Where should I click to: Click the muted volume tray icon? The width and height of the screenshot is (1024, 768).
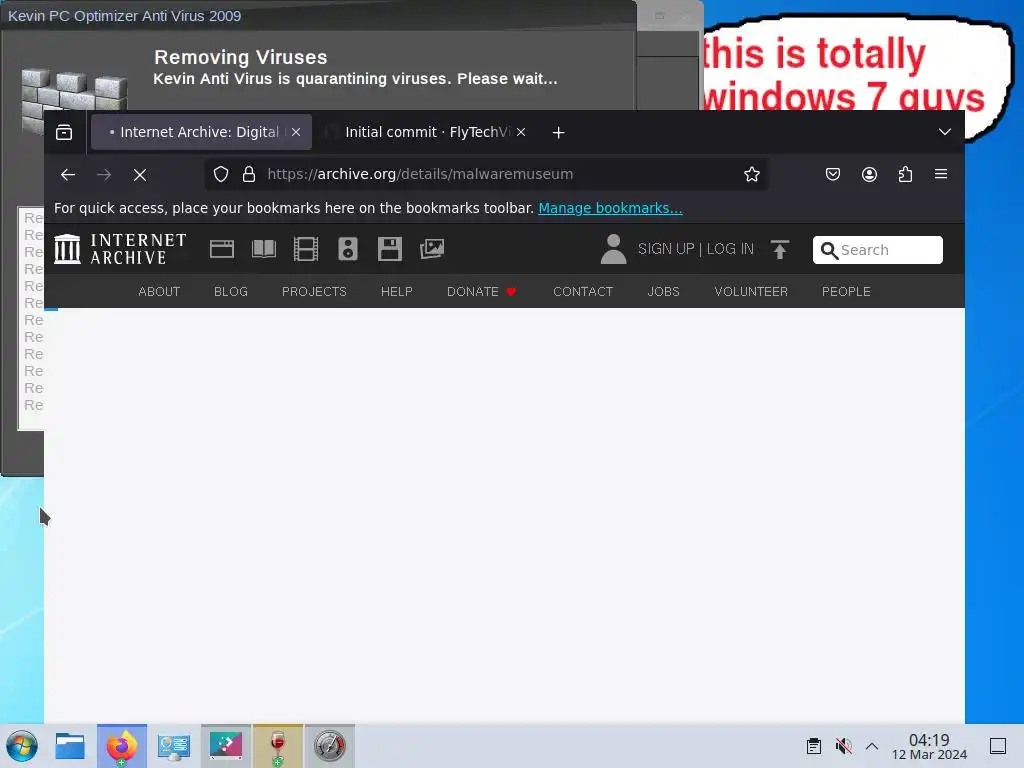tap(843, 746)
